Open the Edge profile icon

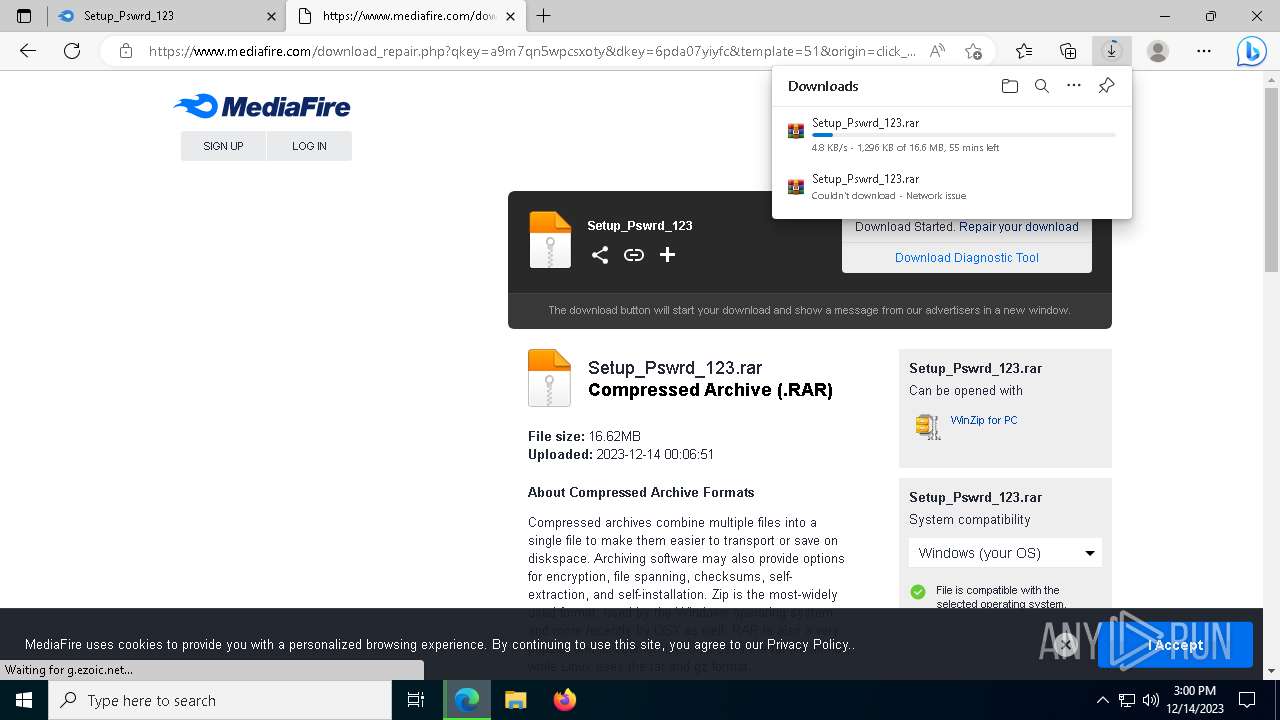(x=1158, y=51)
